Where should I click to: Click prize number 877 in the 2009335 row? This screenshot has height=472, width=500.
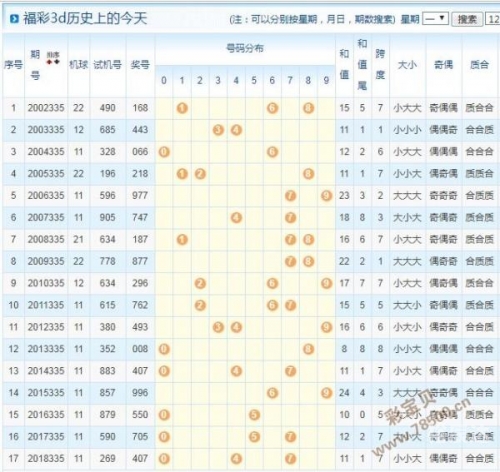click(140, 261)
